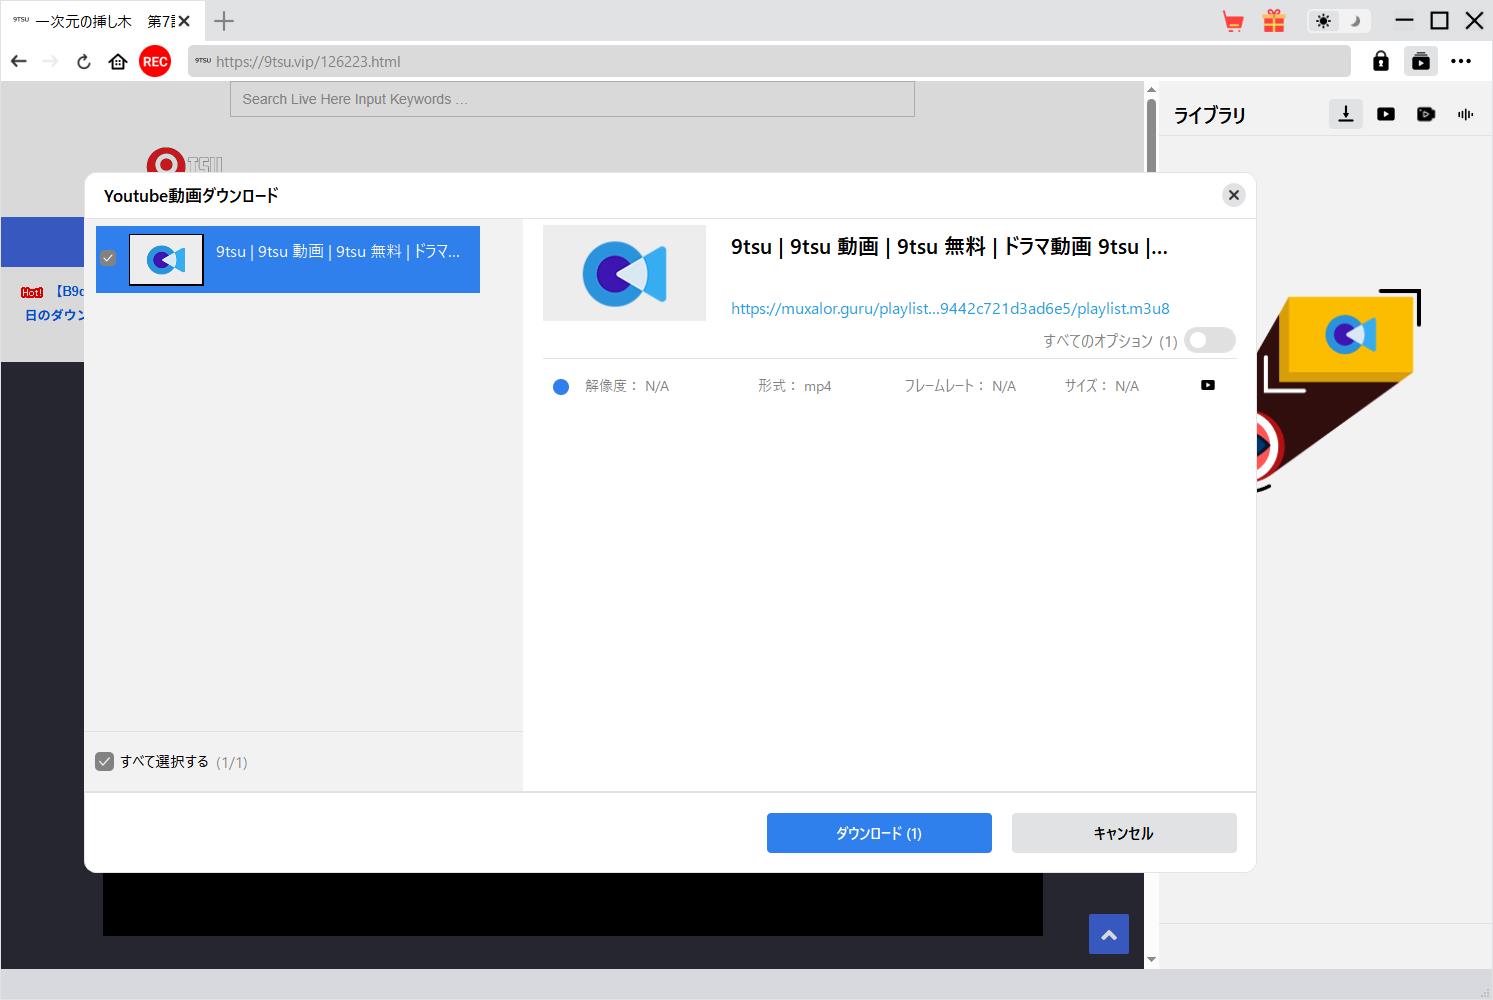
Task: Click the scroll-to-top arrow button
Action: 1109,934
